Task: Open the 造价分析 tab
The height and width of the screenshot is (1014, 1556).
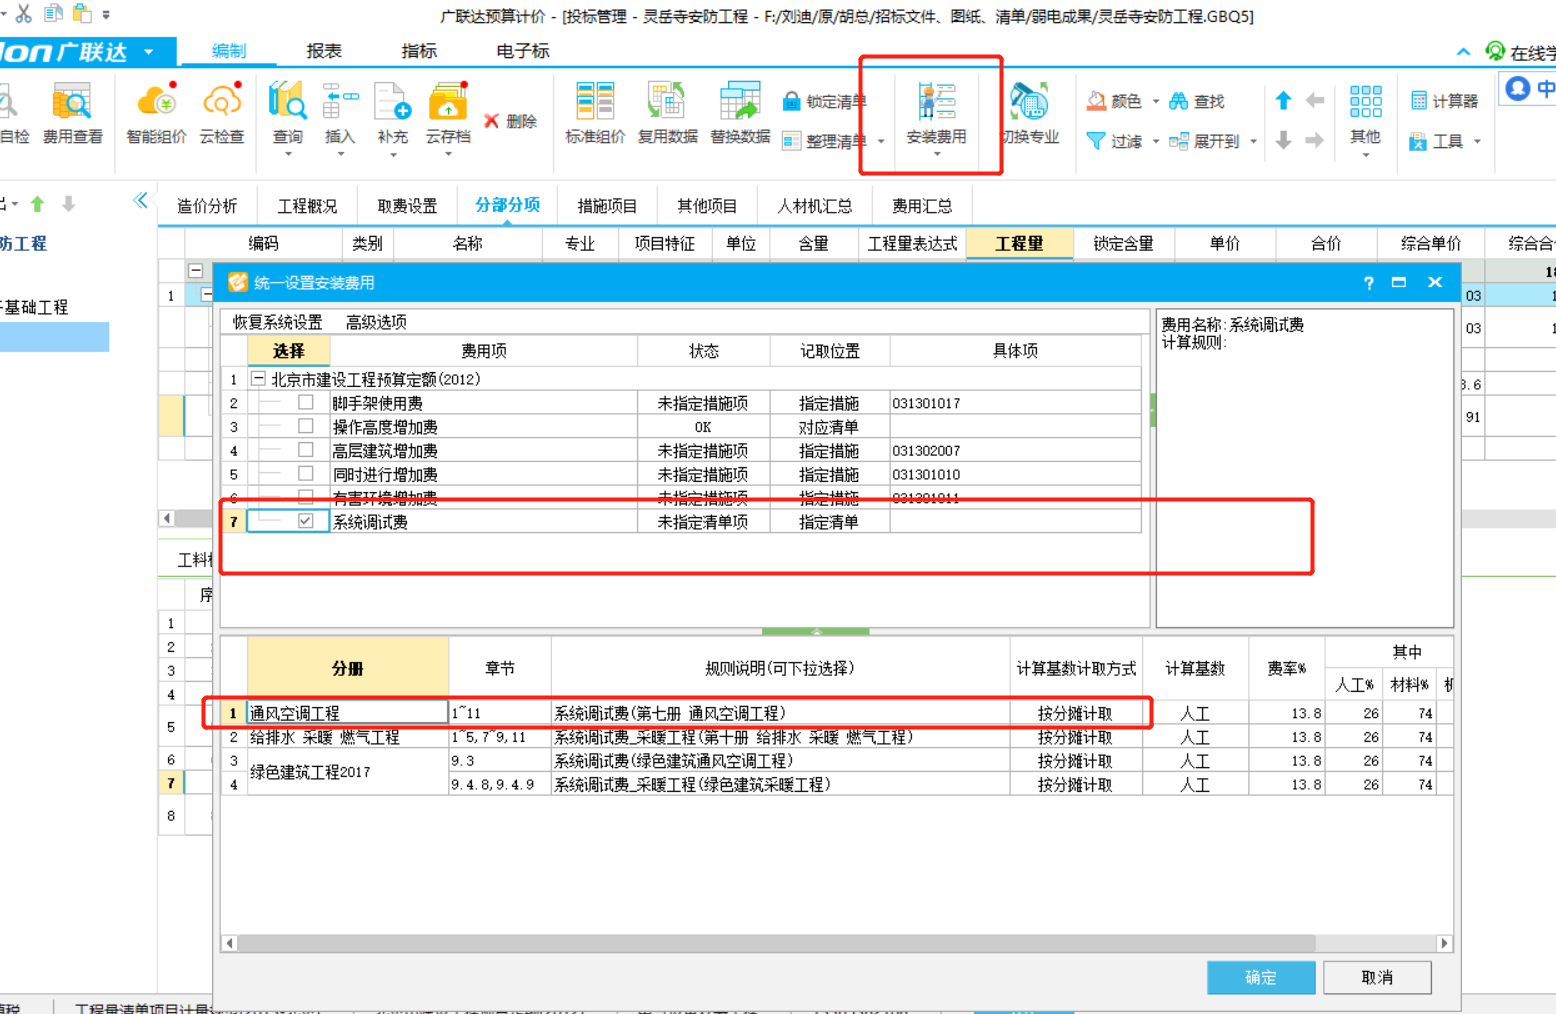Action: tap(207, 205)
